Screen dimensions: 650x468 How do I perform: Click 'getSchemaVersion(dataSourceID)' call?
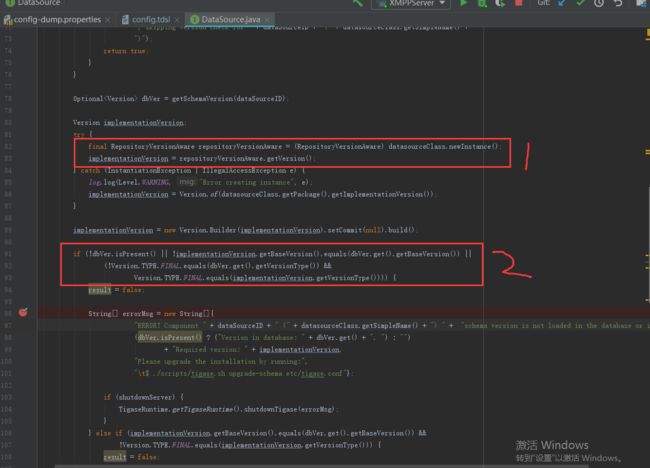(x=229, y=99)
